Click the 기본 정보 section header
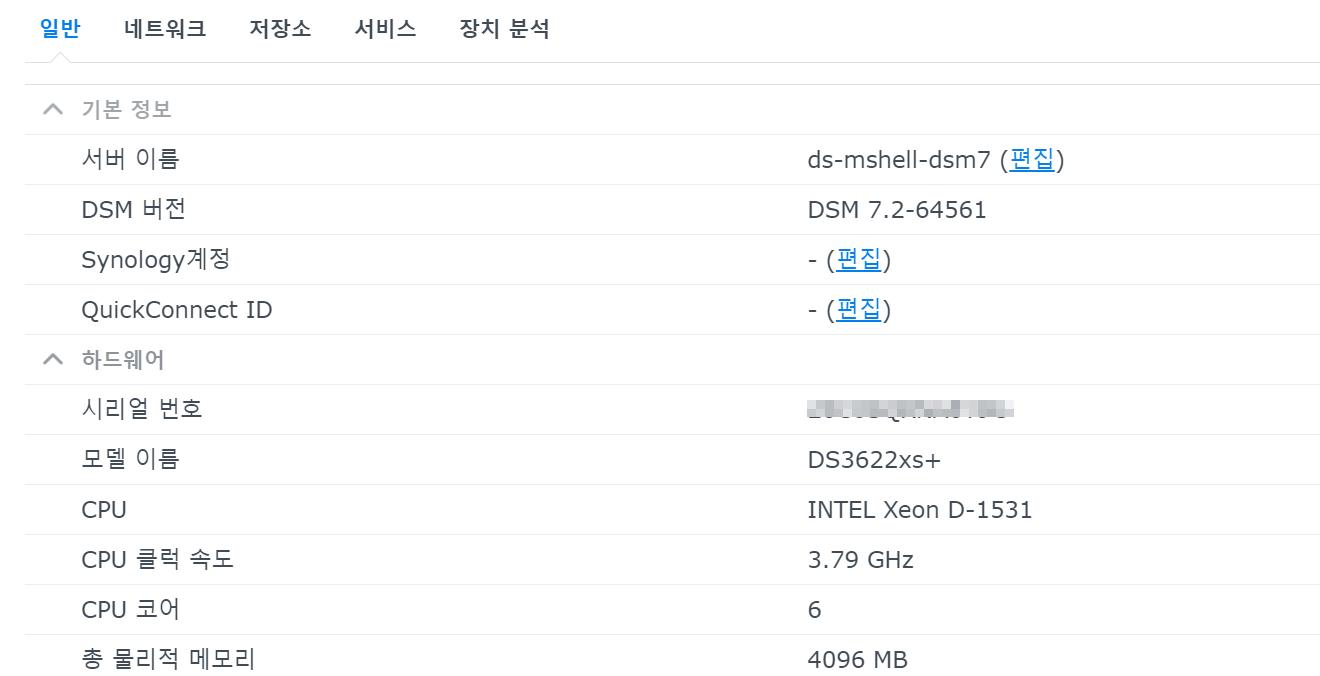 (x=126, y=109)
